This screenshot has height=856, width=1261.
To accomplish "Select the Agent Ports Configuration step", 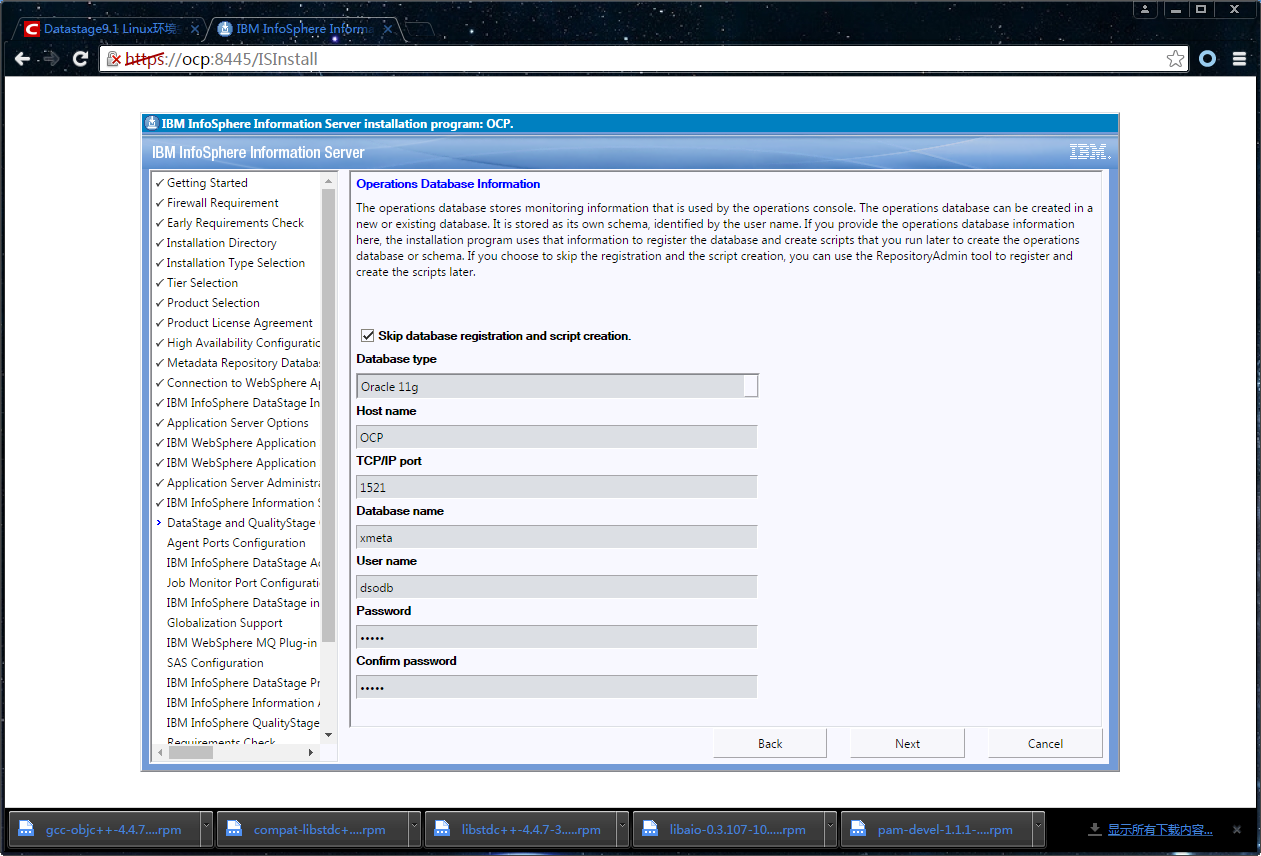I will tap(236, 543).
